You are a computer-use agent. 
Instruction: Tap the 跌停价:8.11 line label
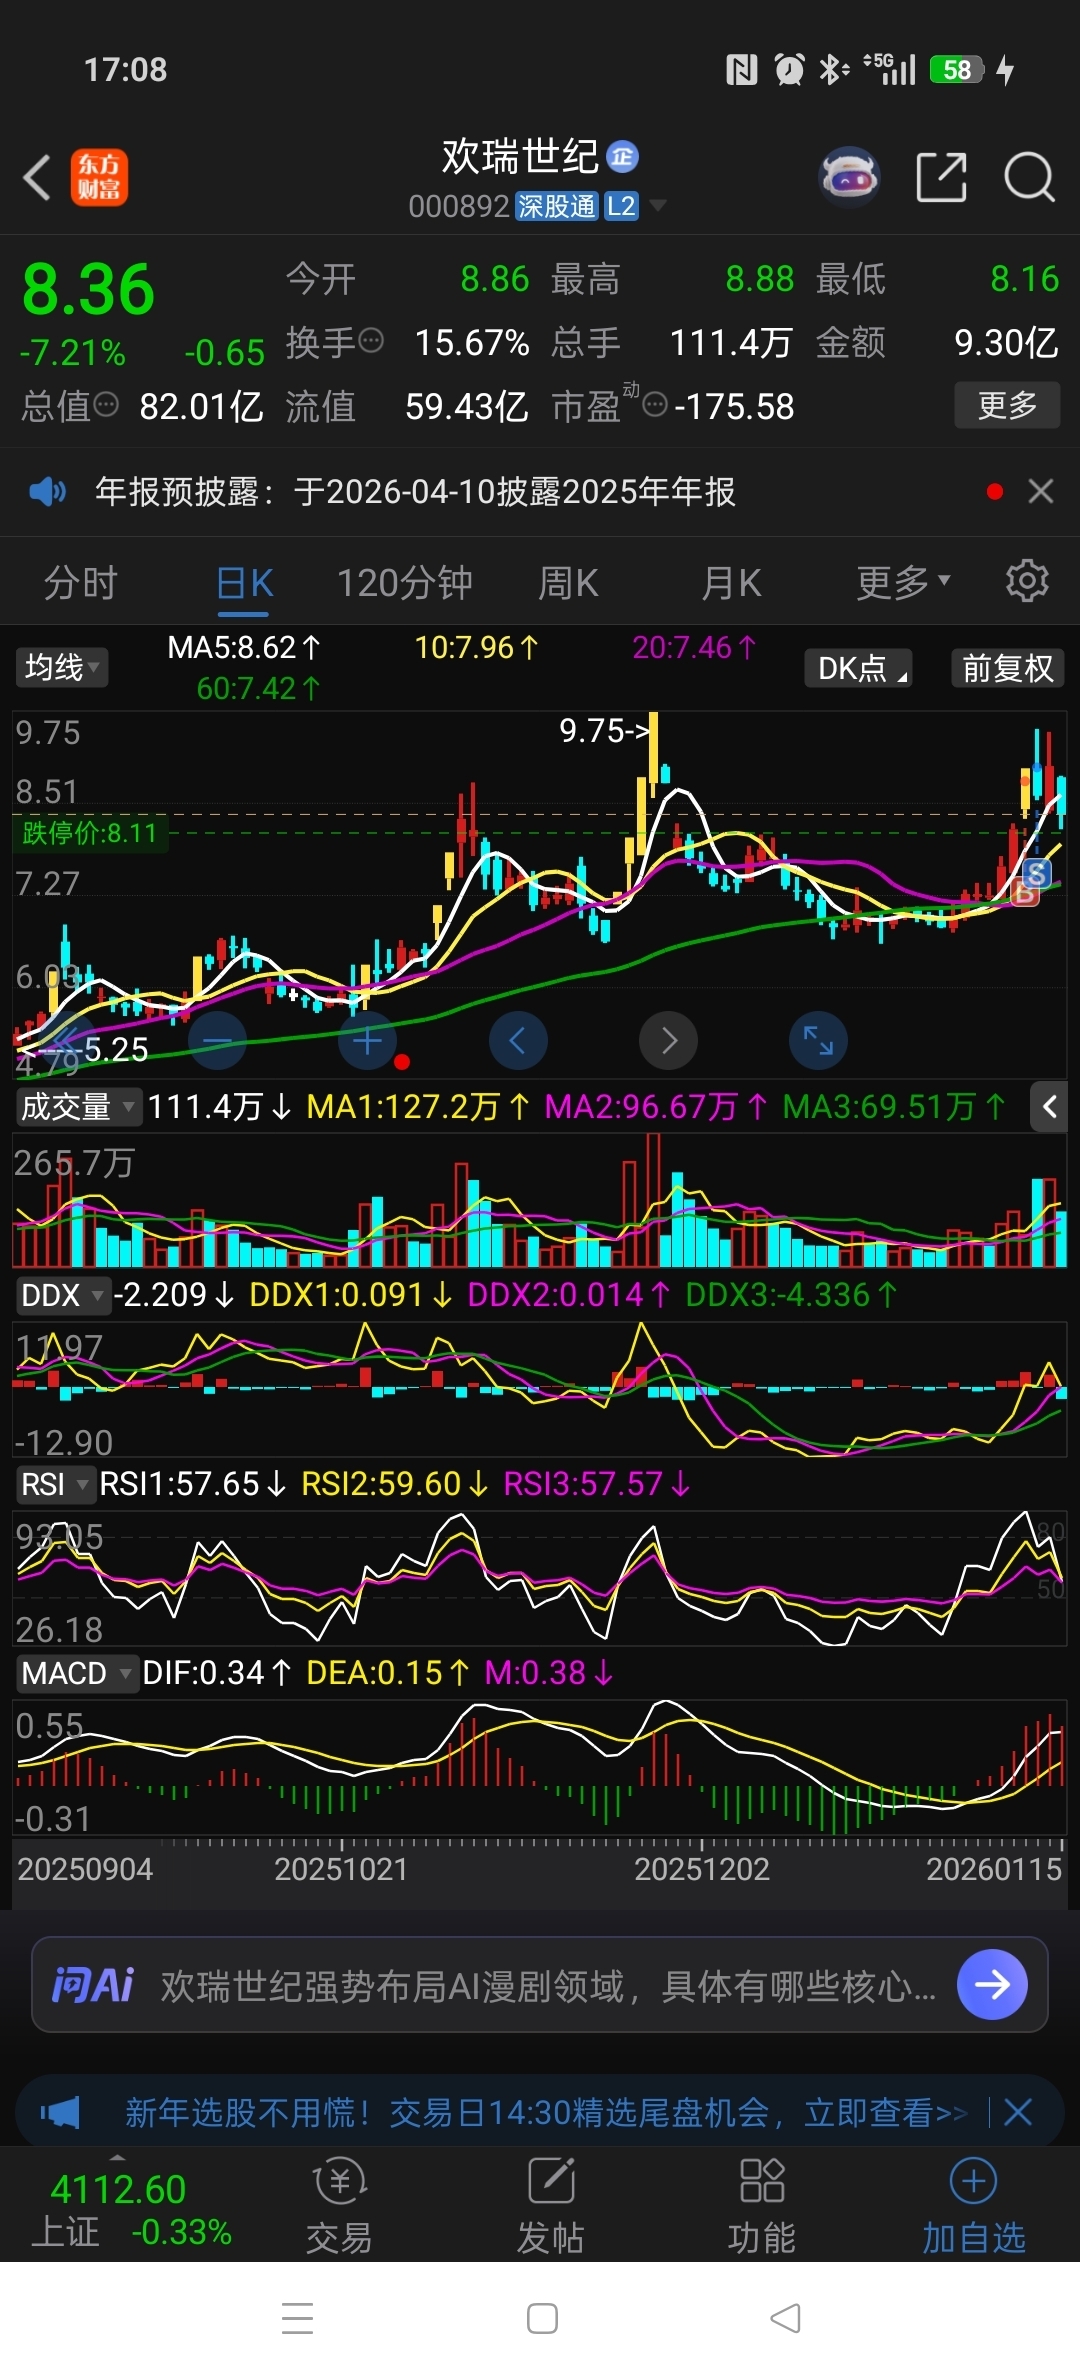point(90,833)
